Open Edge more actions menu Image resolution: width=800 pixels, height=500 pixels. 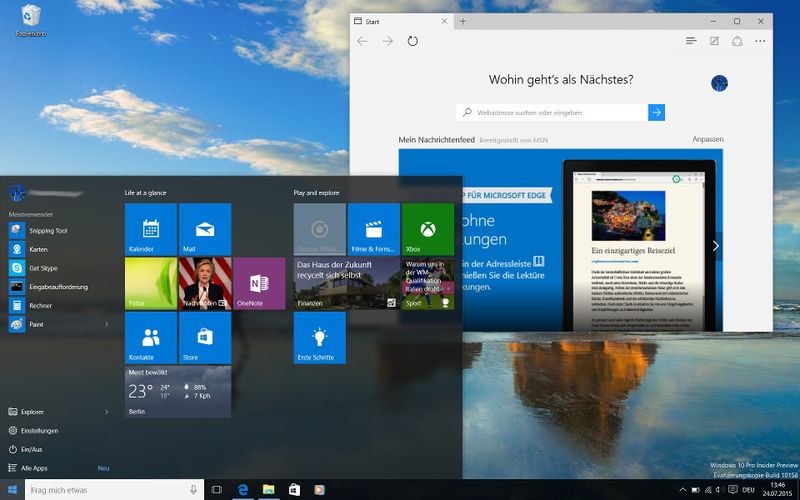(760, 41)
